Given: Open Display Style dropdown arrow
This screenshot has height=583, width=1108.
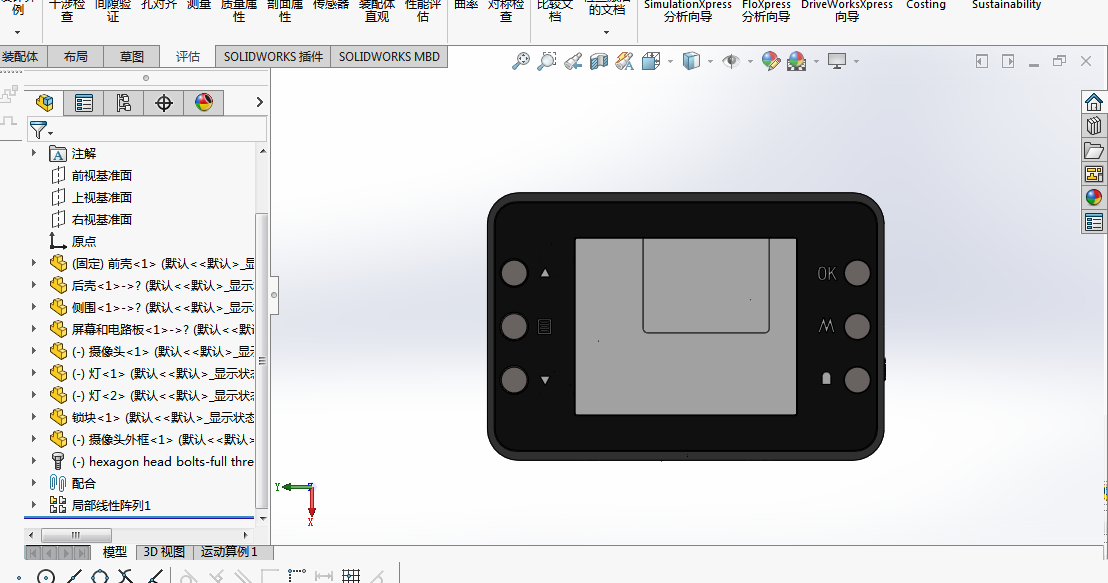Looking at the screenshot, I should click(710, 61).
